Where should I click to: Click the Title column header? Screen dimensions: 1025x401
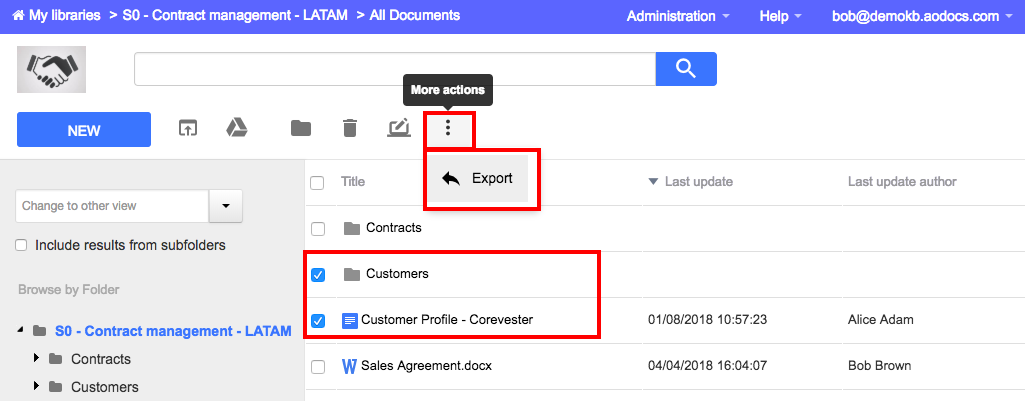[x=353, y=181]
